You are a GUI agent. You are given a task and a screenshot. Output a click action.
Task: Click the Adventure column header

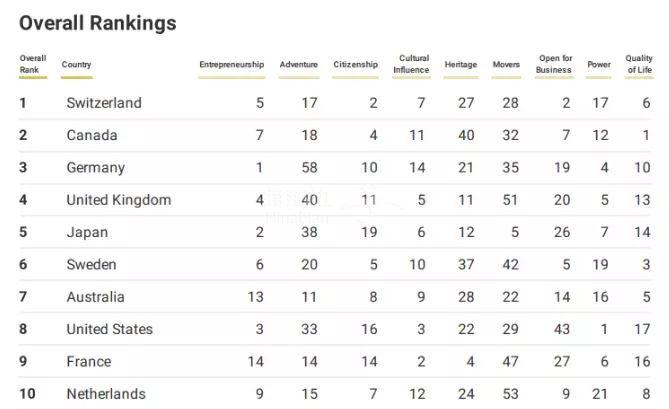(299, 65)
